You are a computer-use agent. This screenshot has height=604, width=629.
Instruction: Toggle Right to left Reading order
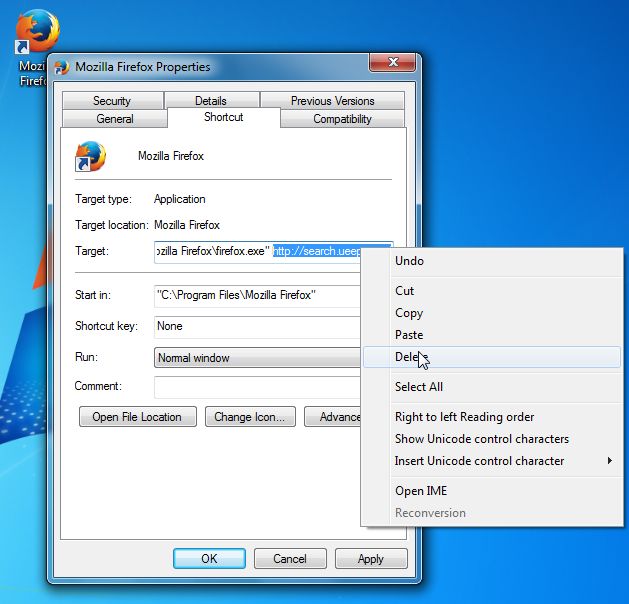[x=492, y=417]
